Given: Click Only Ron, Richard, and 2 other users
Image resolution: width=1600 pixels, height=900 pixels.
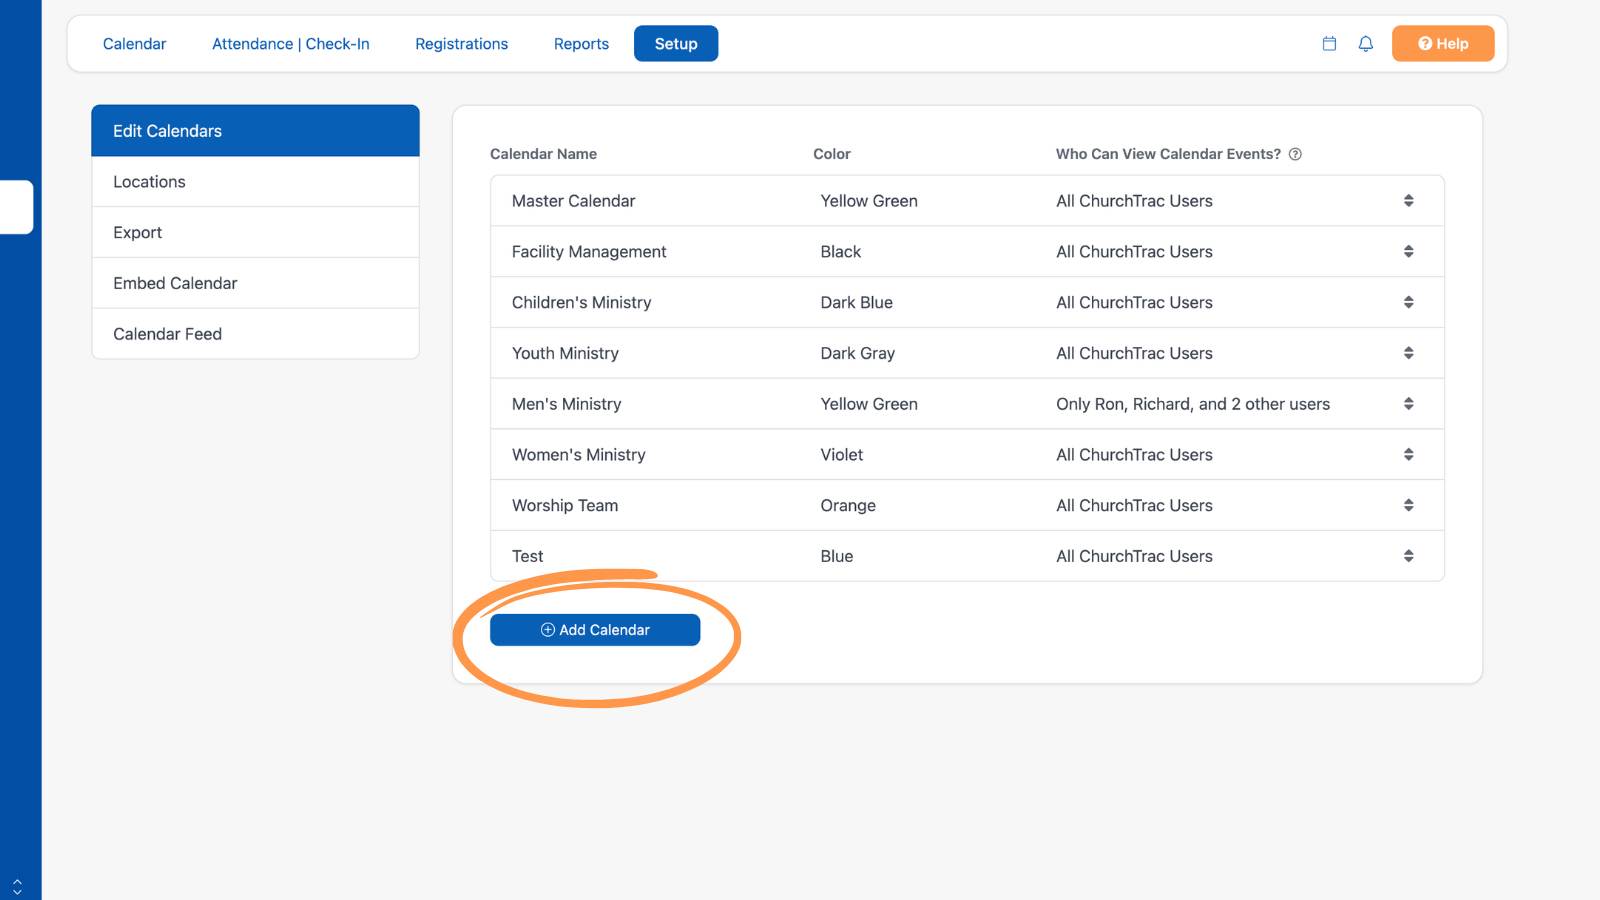Looking at the screenshot, I should [x=1193, y=404].
